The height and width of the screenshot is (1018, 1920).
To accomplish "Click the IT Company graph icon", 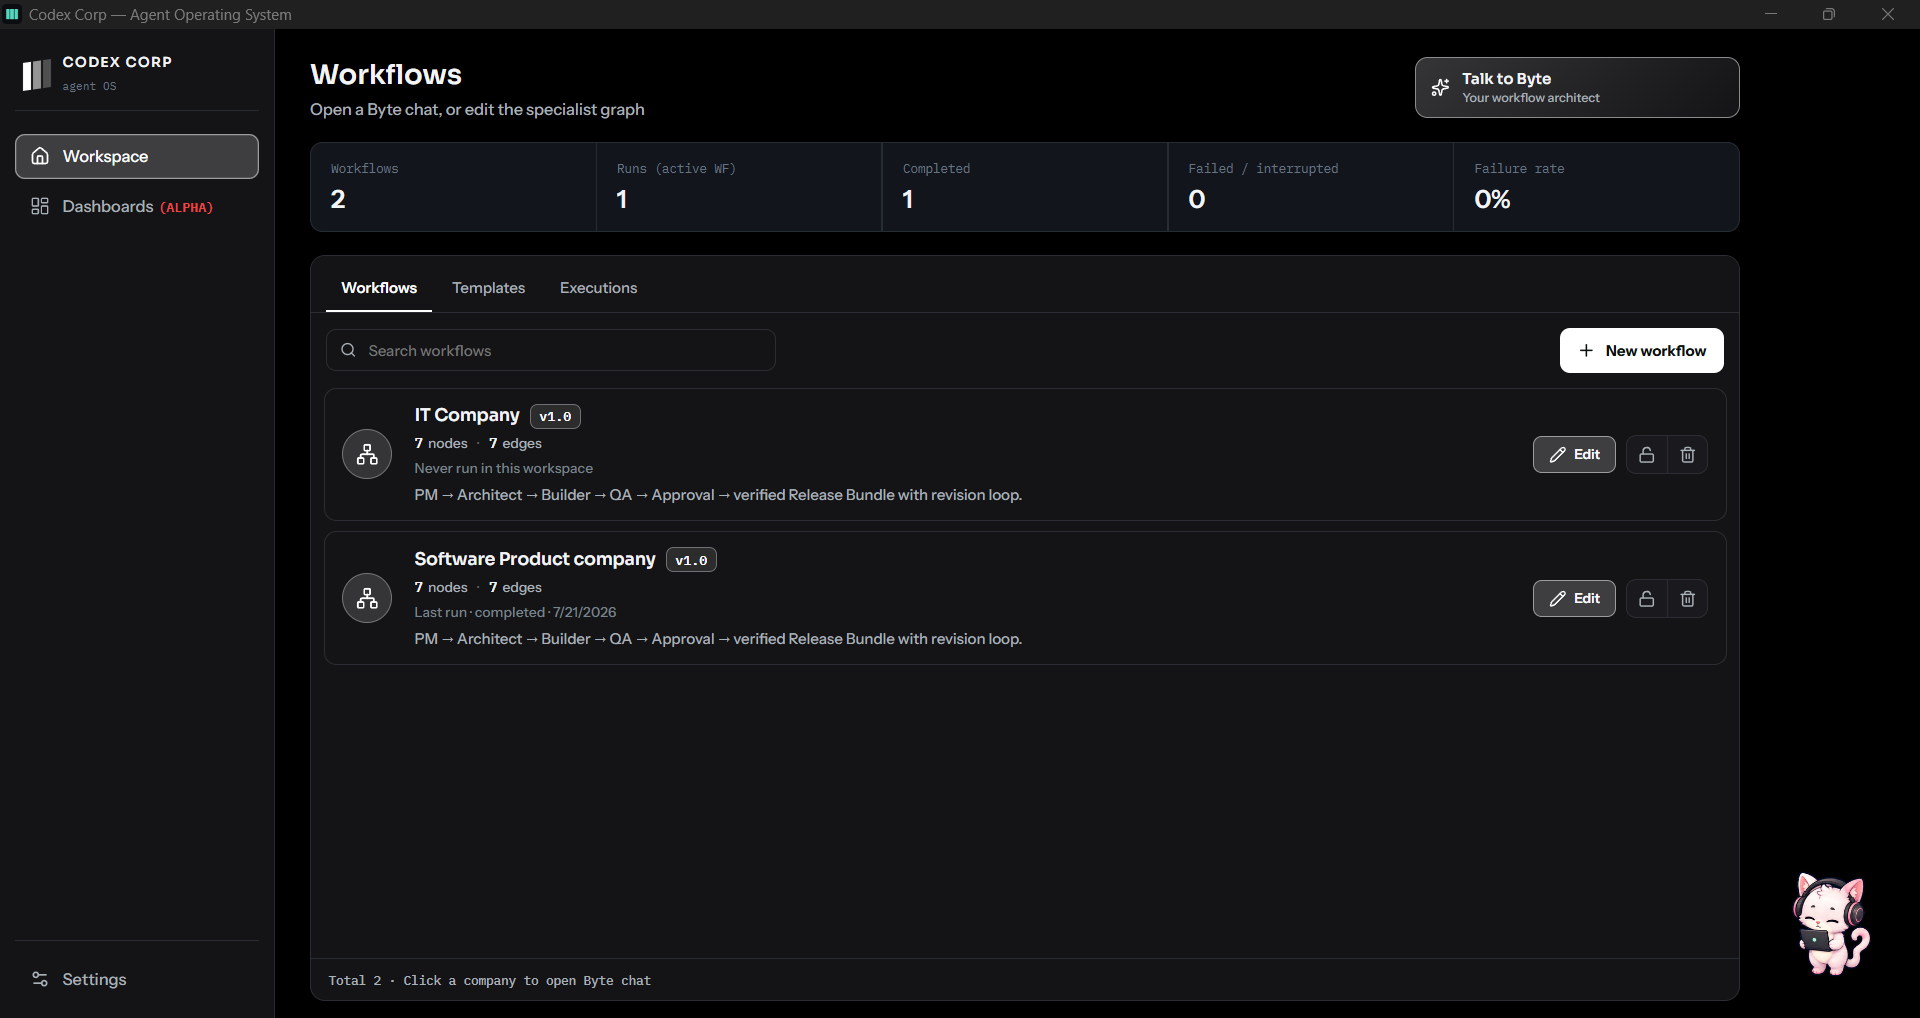I will pyautogui.click(x=367, y=454).
